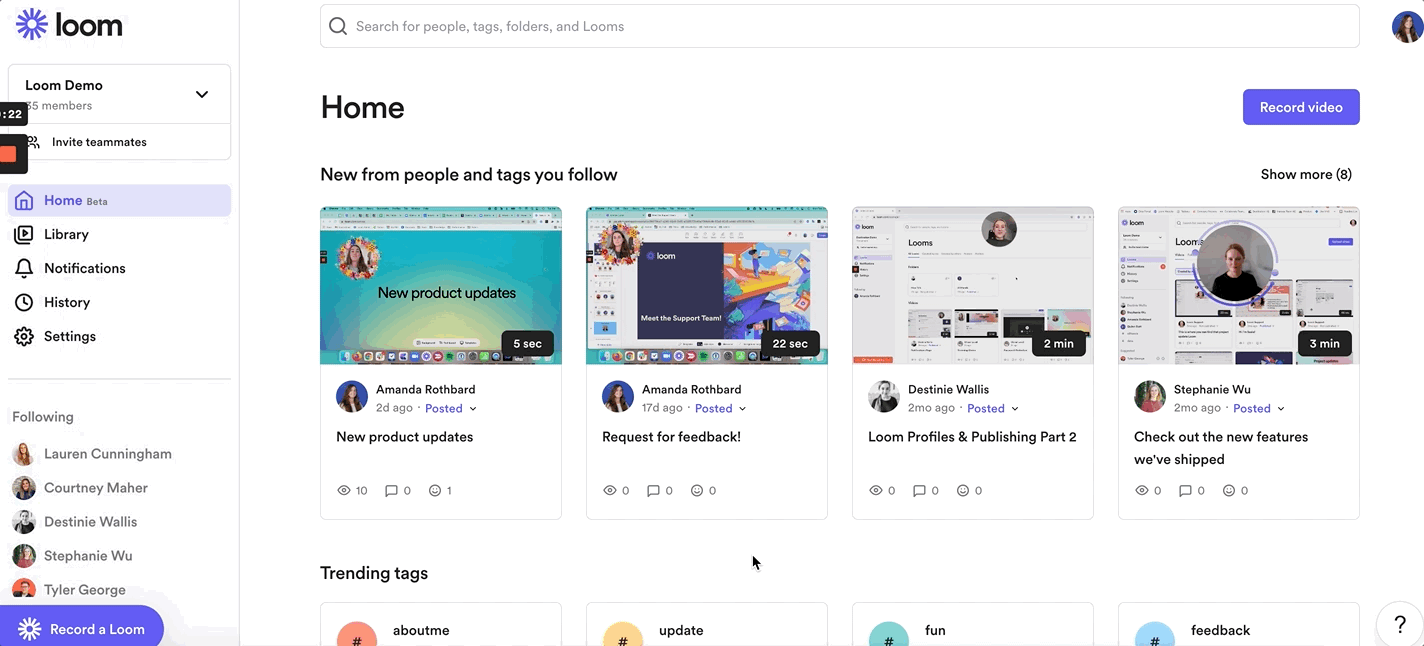Image resolution: width=1424 pixels, height=646 pixels.
Task: Click emoji reaction icon on New product updates
Action: 435,491
